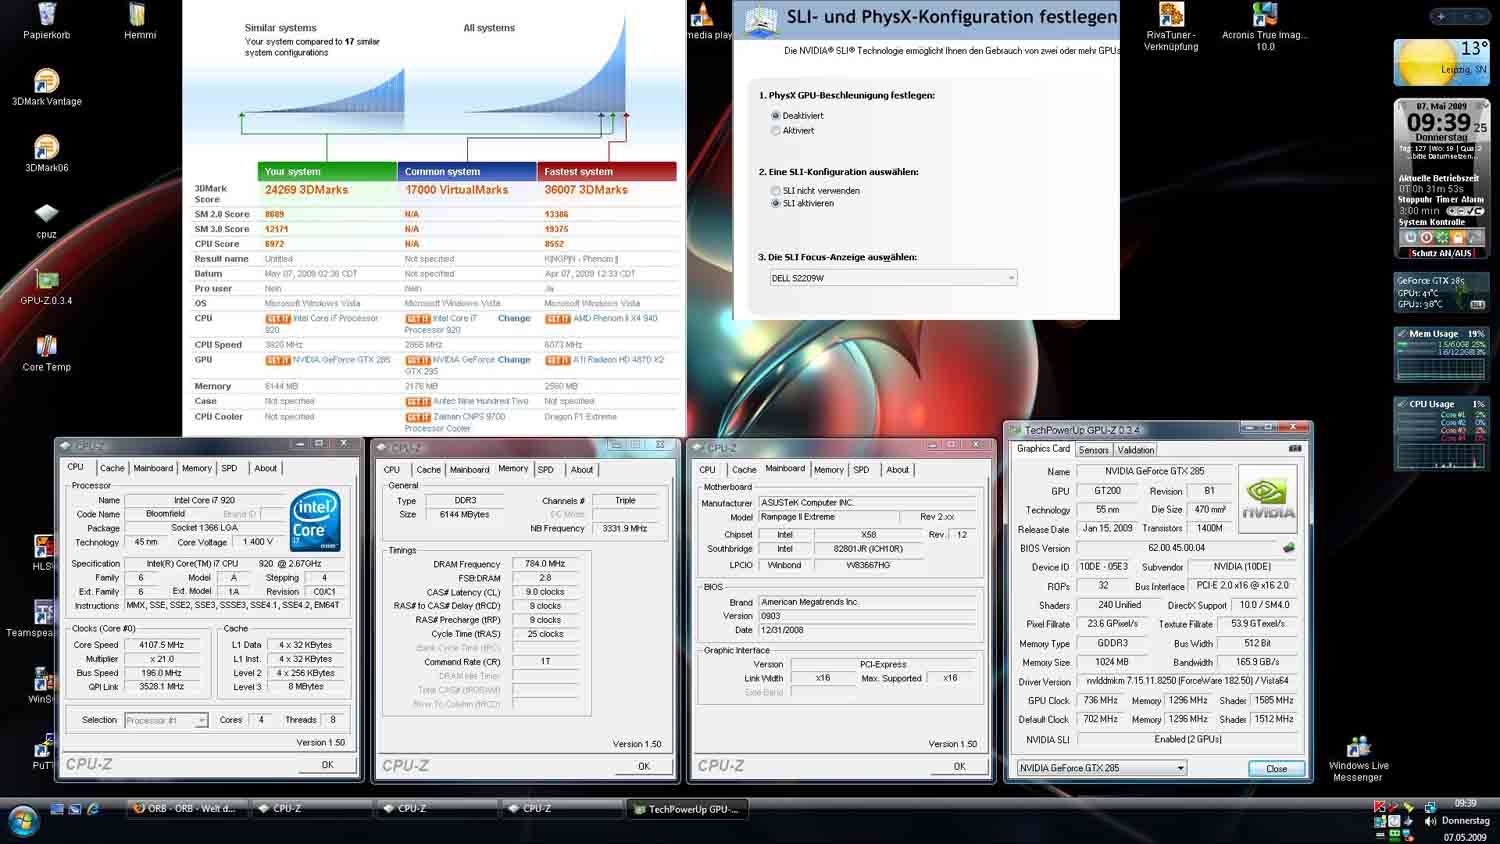
Task: Open the Leipzig weather gadget
Action: pyautogui.click(x=1441, y=62)
